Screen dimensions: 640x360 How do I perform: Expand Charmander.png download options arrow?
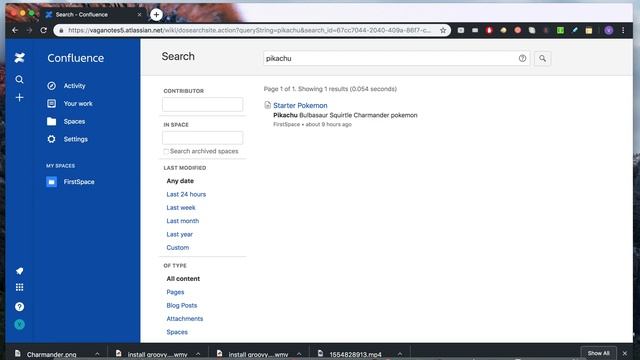tap(97, 354)
